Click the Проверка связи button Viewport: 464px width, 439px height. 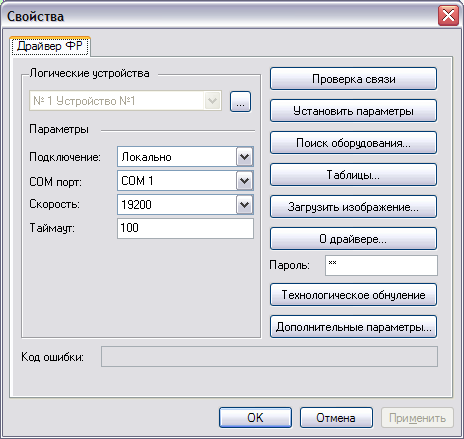353,79
